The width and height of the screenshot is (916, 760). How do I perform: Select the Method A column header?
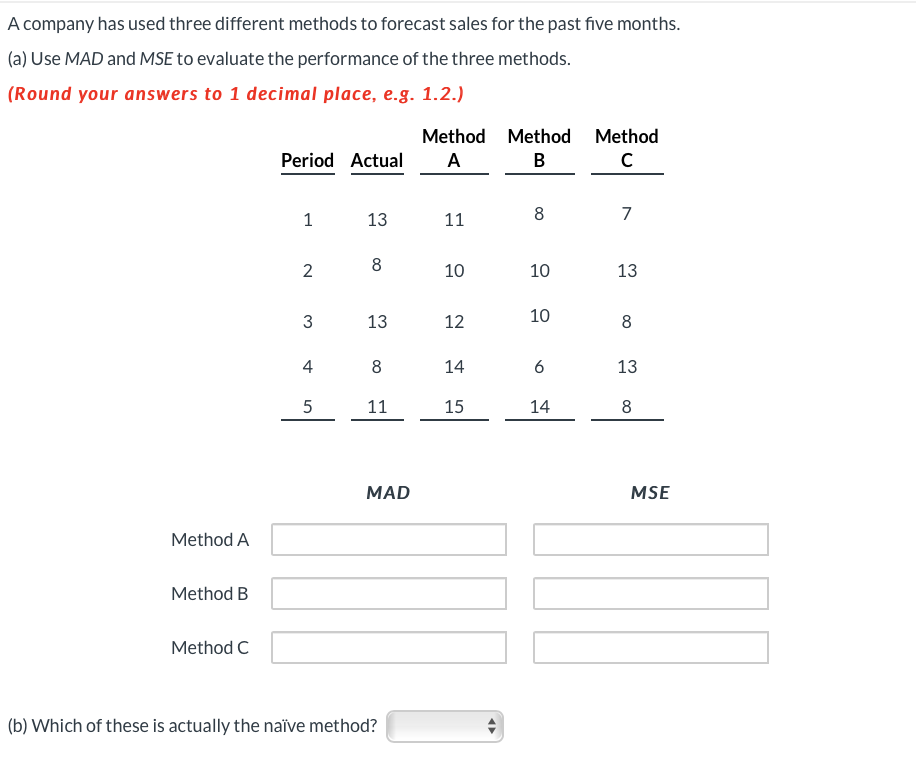(x=454, y=148)
